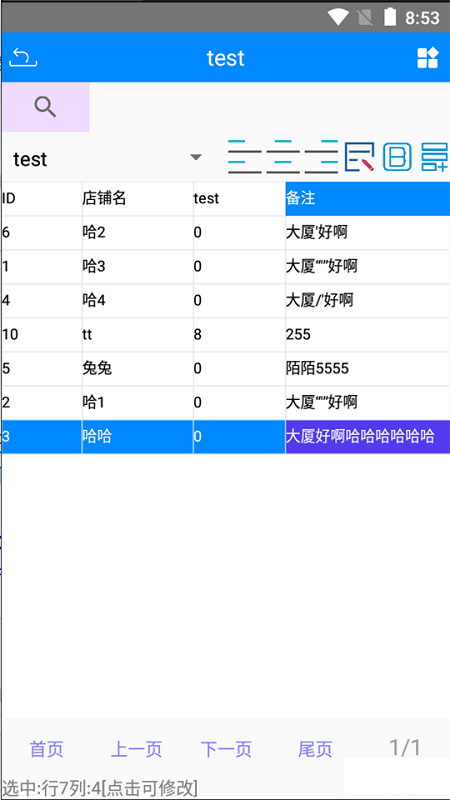450x800 pixels.
Task: Jump to 尾页 last page
Action: click(x=315, y=749)
